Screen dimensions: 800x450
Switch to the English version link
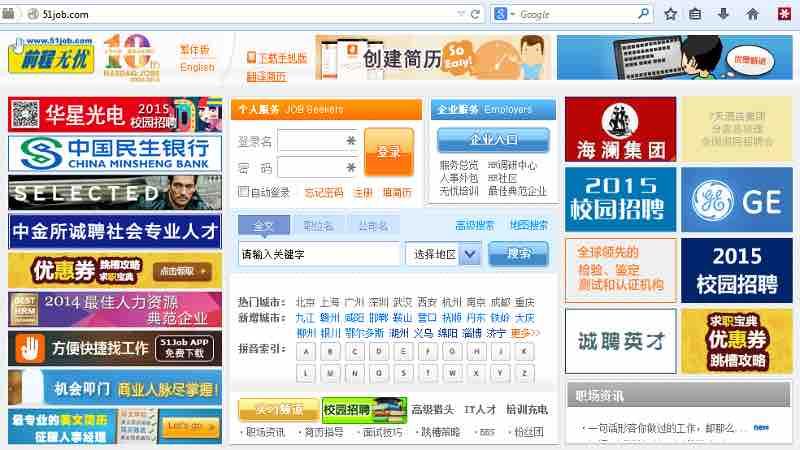pyautogui.click(x=197, y=67)
